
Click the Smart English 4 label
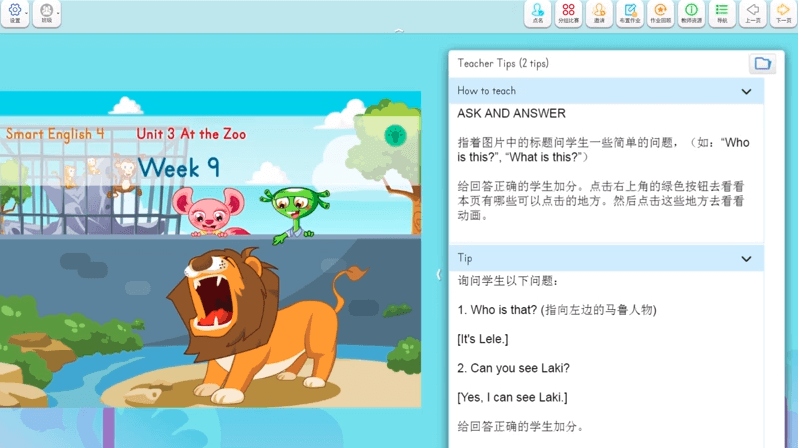(55, 134)
